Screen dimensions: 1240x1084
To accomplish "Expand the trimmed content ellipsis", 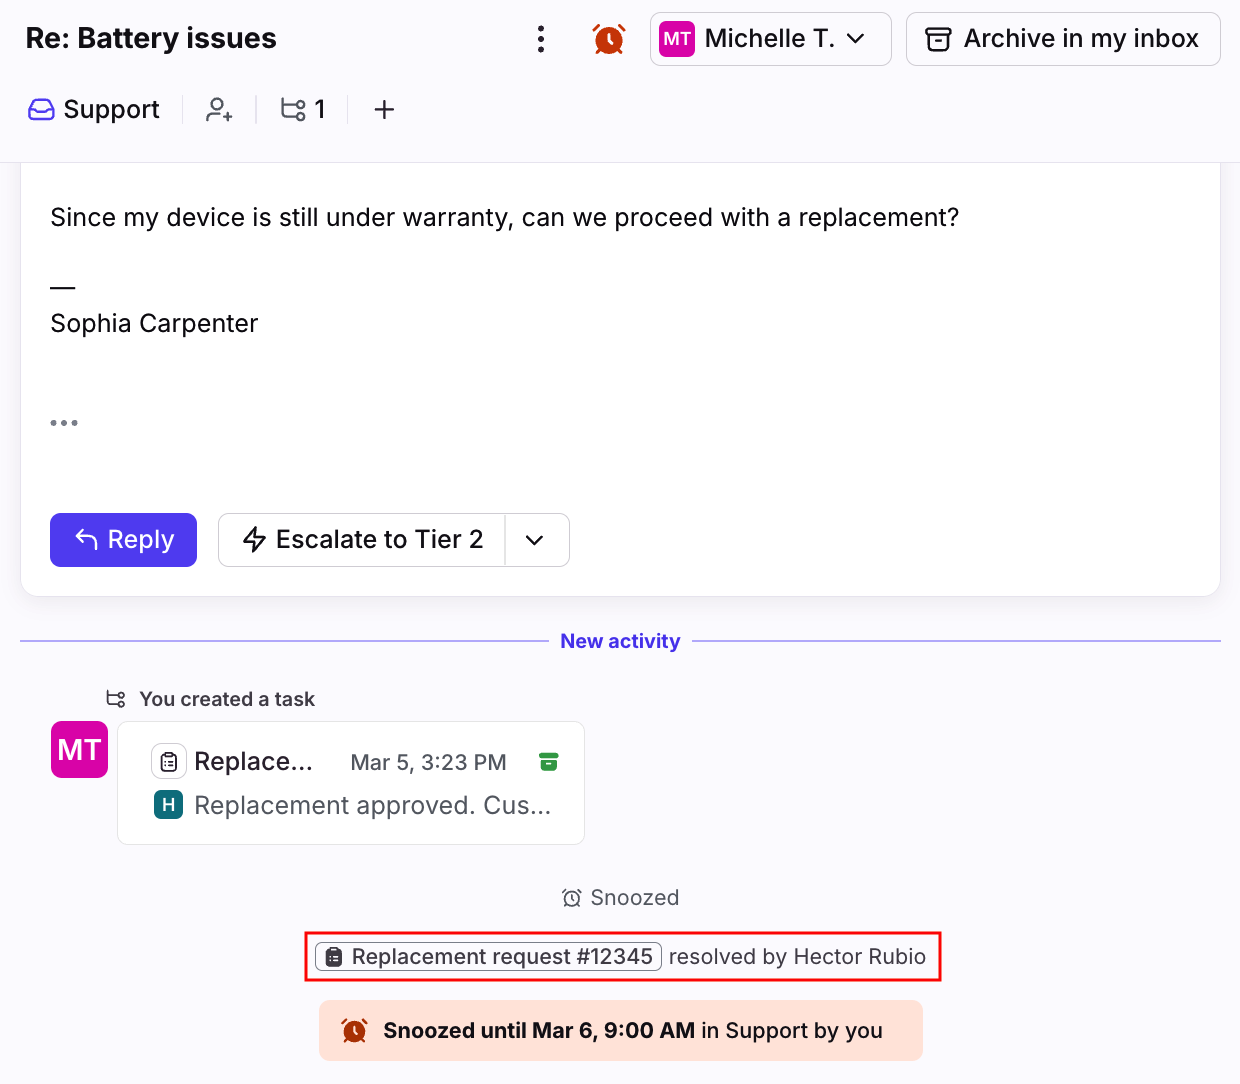I will point(64,423).
